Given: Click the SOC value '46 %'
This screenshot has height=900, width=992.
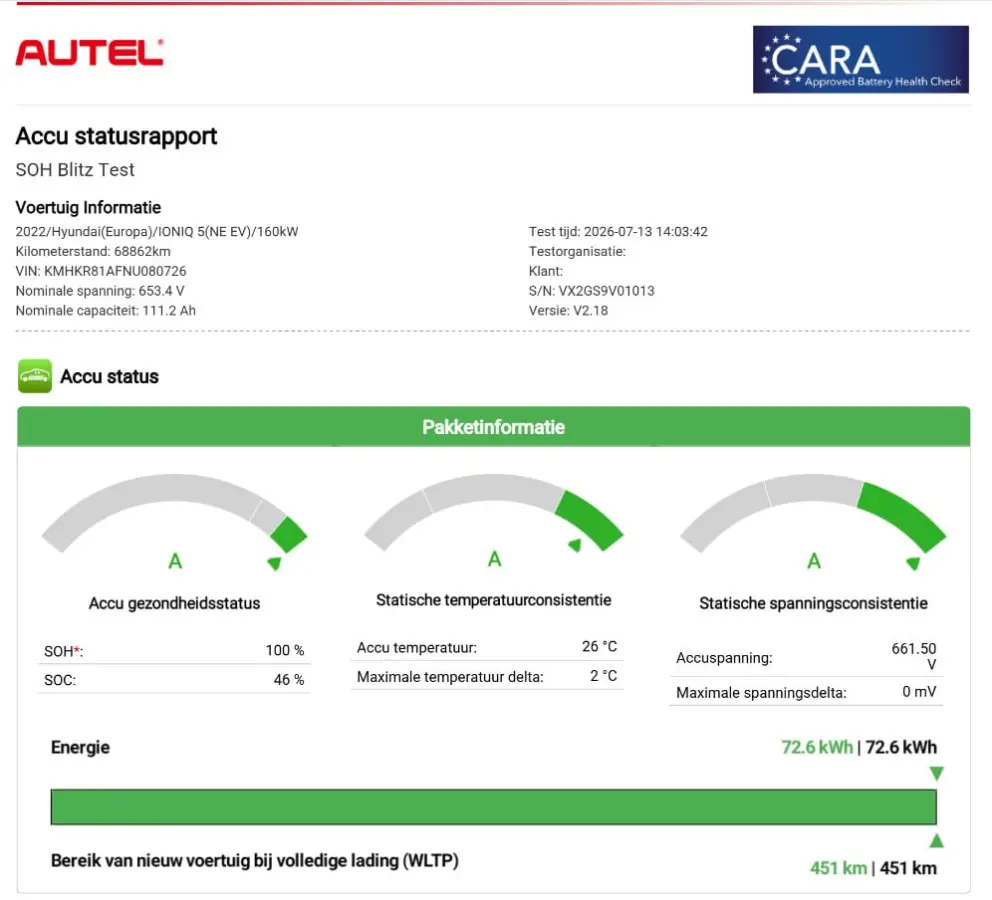Looking at the screenshot, I should click(x=288, y=679).
